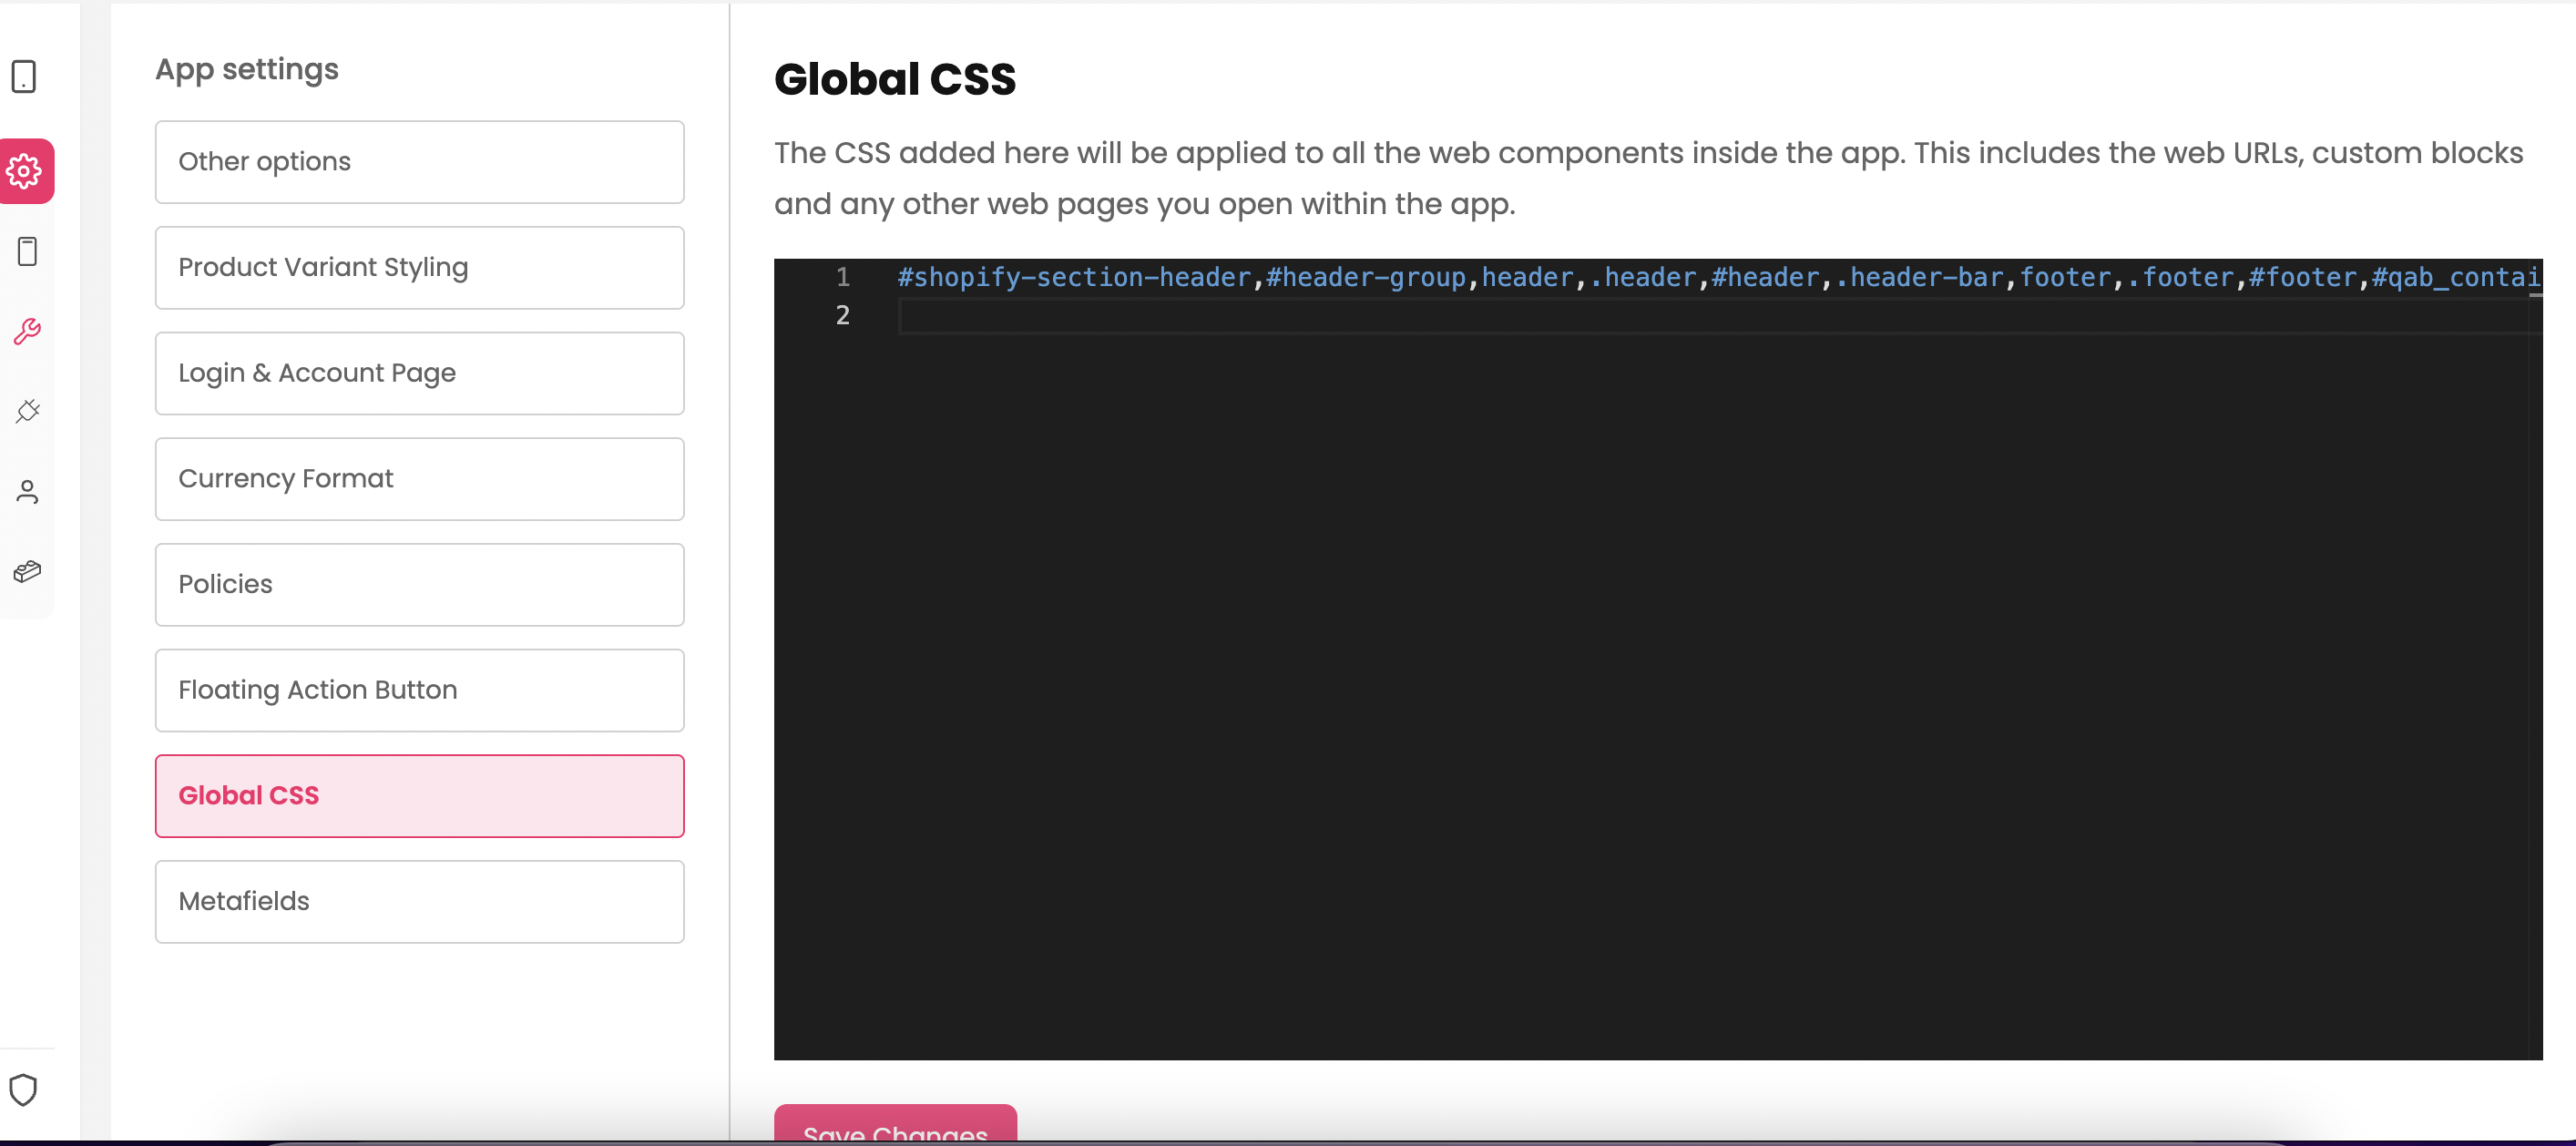Screen dimensions: 2576x1146
Task: Select the Policies settings item
Action: click(x=419, y=585)
